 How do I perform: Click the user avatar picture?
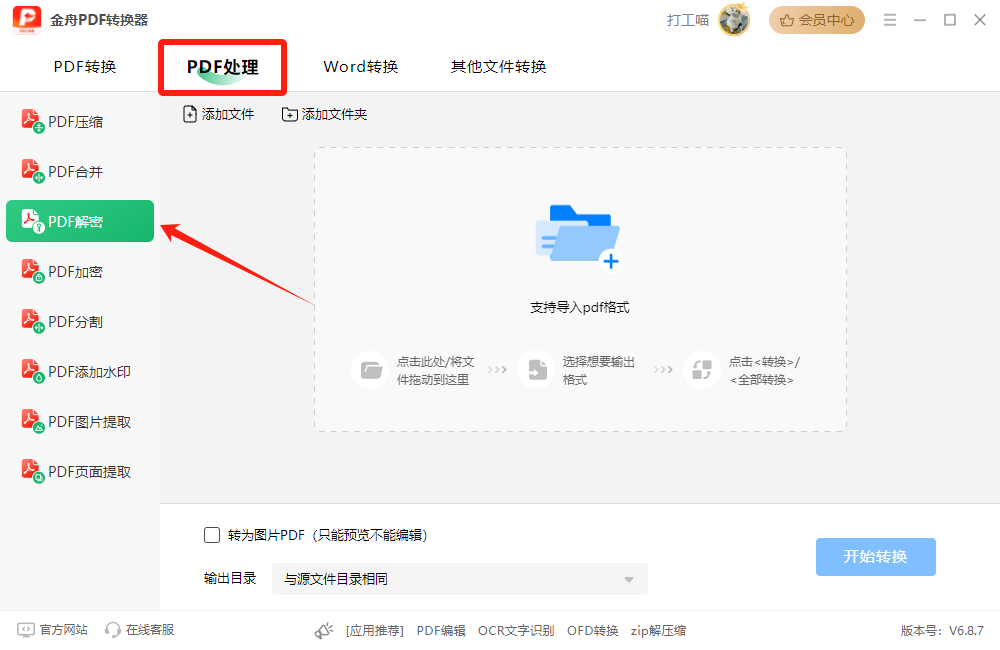[734, 20]
